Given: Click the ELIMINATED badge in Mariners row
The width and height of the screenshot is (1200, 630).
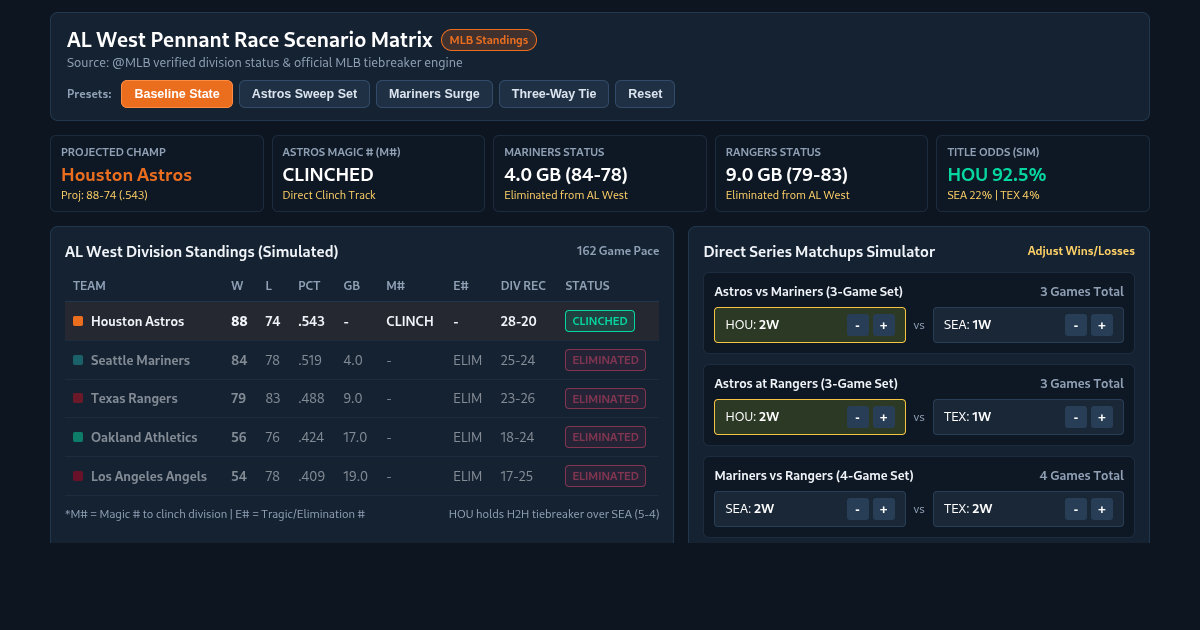Looking at the screenshot, I should point(605,360).
